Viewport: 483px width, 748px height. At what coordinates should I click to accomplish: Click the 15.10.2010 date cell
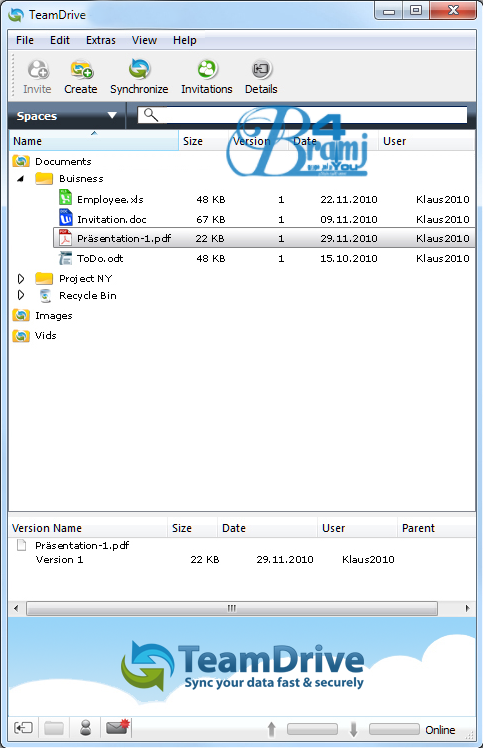point(349,259)
